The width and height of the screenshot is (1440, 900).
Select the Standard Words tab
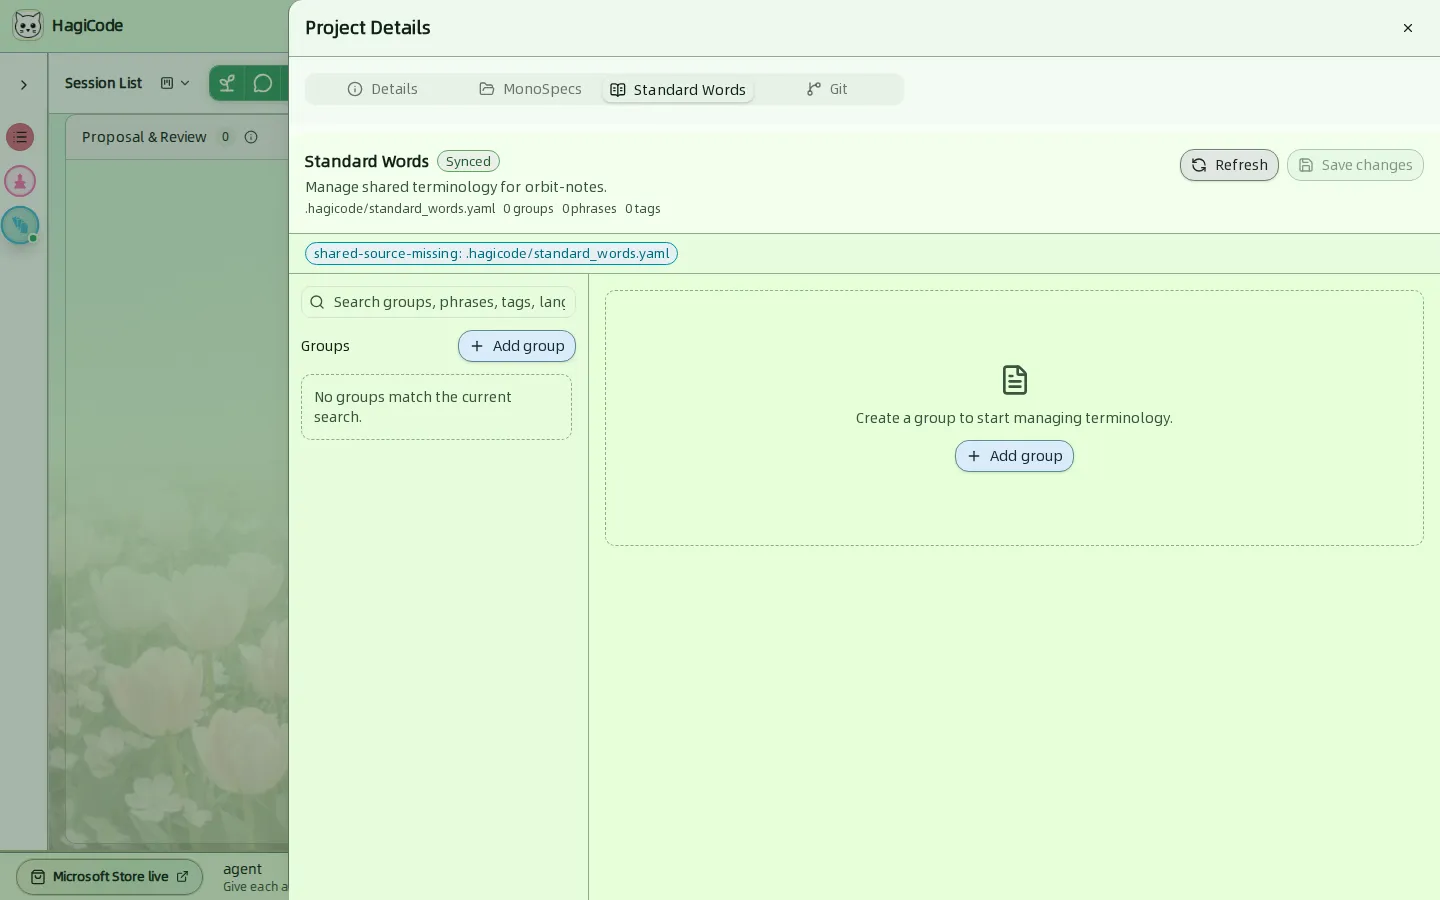[678, 90]
